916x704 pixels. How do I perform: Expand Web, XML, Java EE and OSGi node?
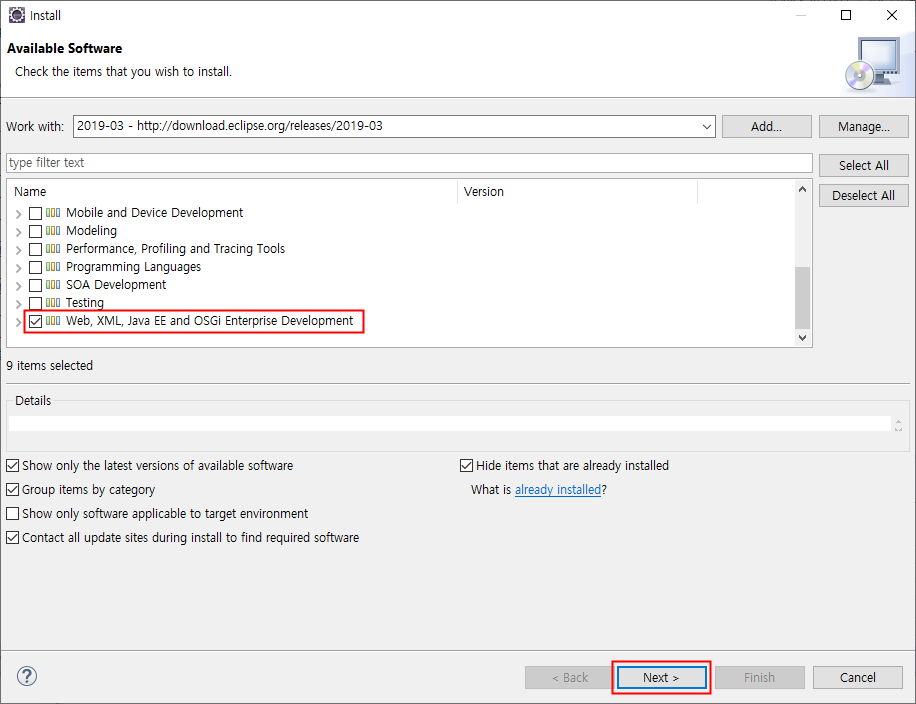tap(19, 322)
